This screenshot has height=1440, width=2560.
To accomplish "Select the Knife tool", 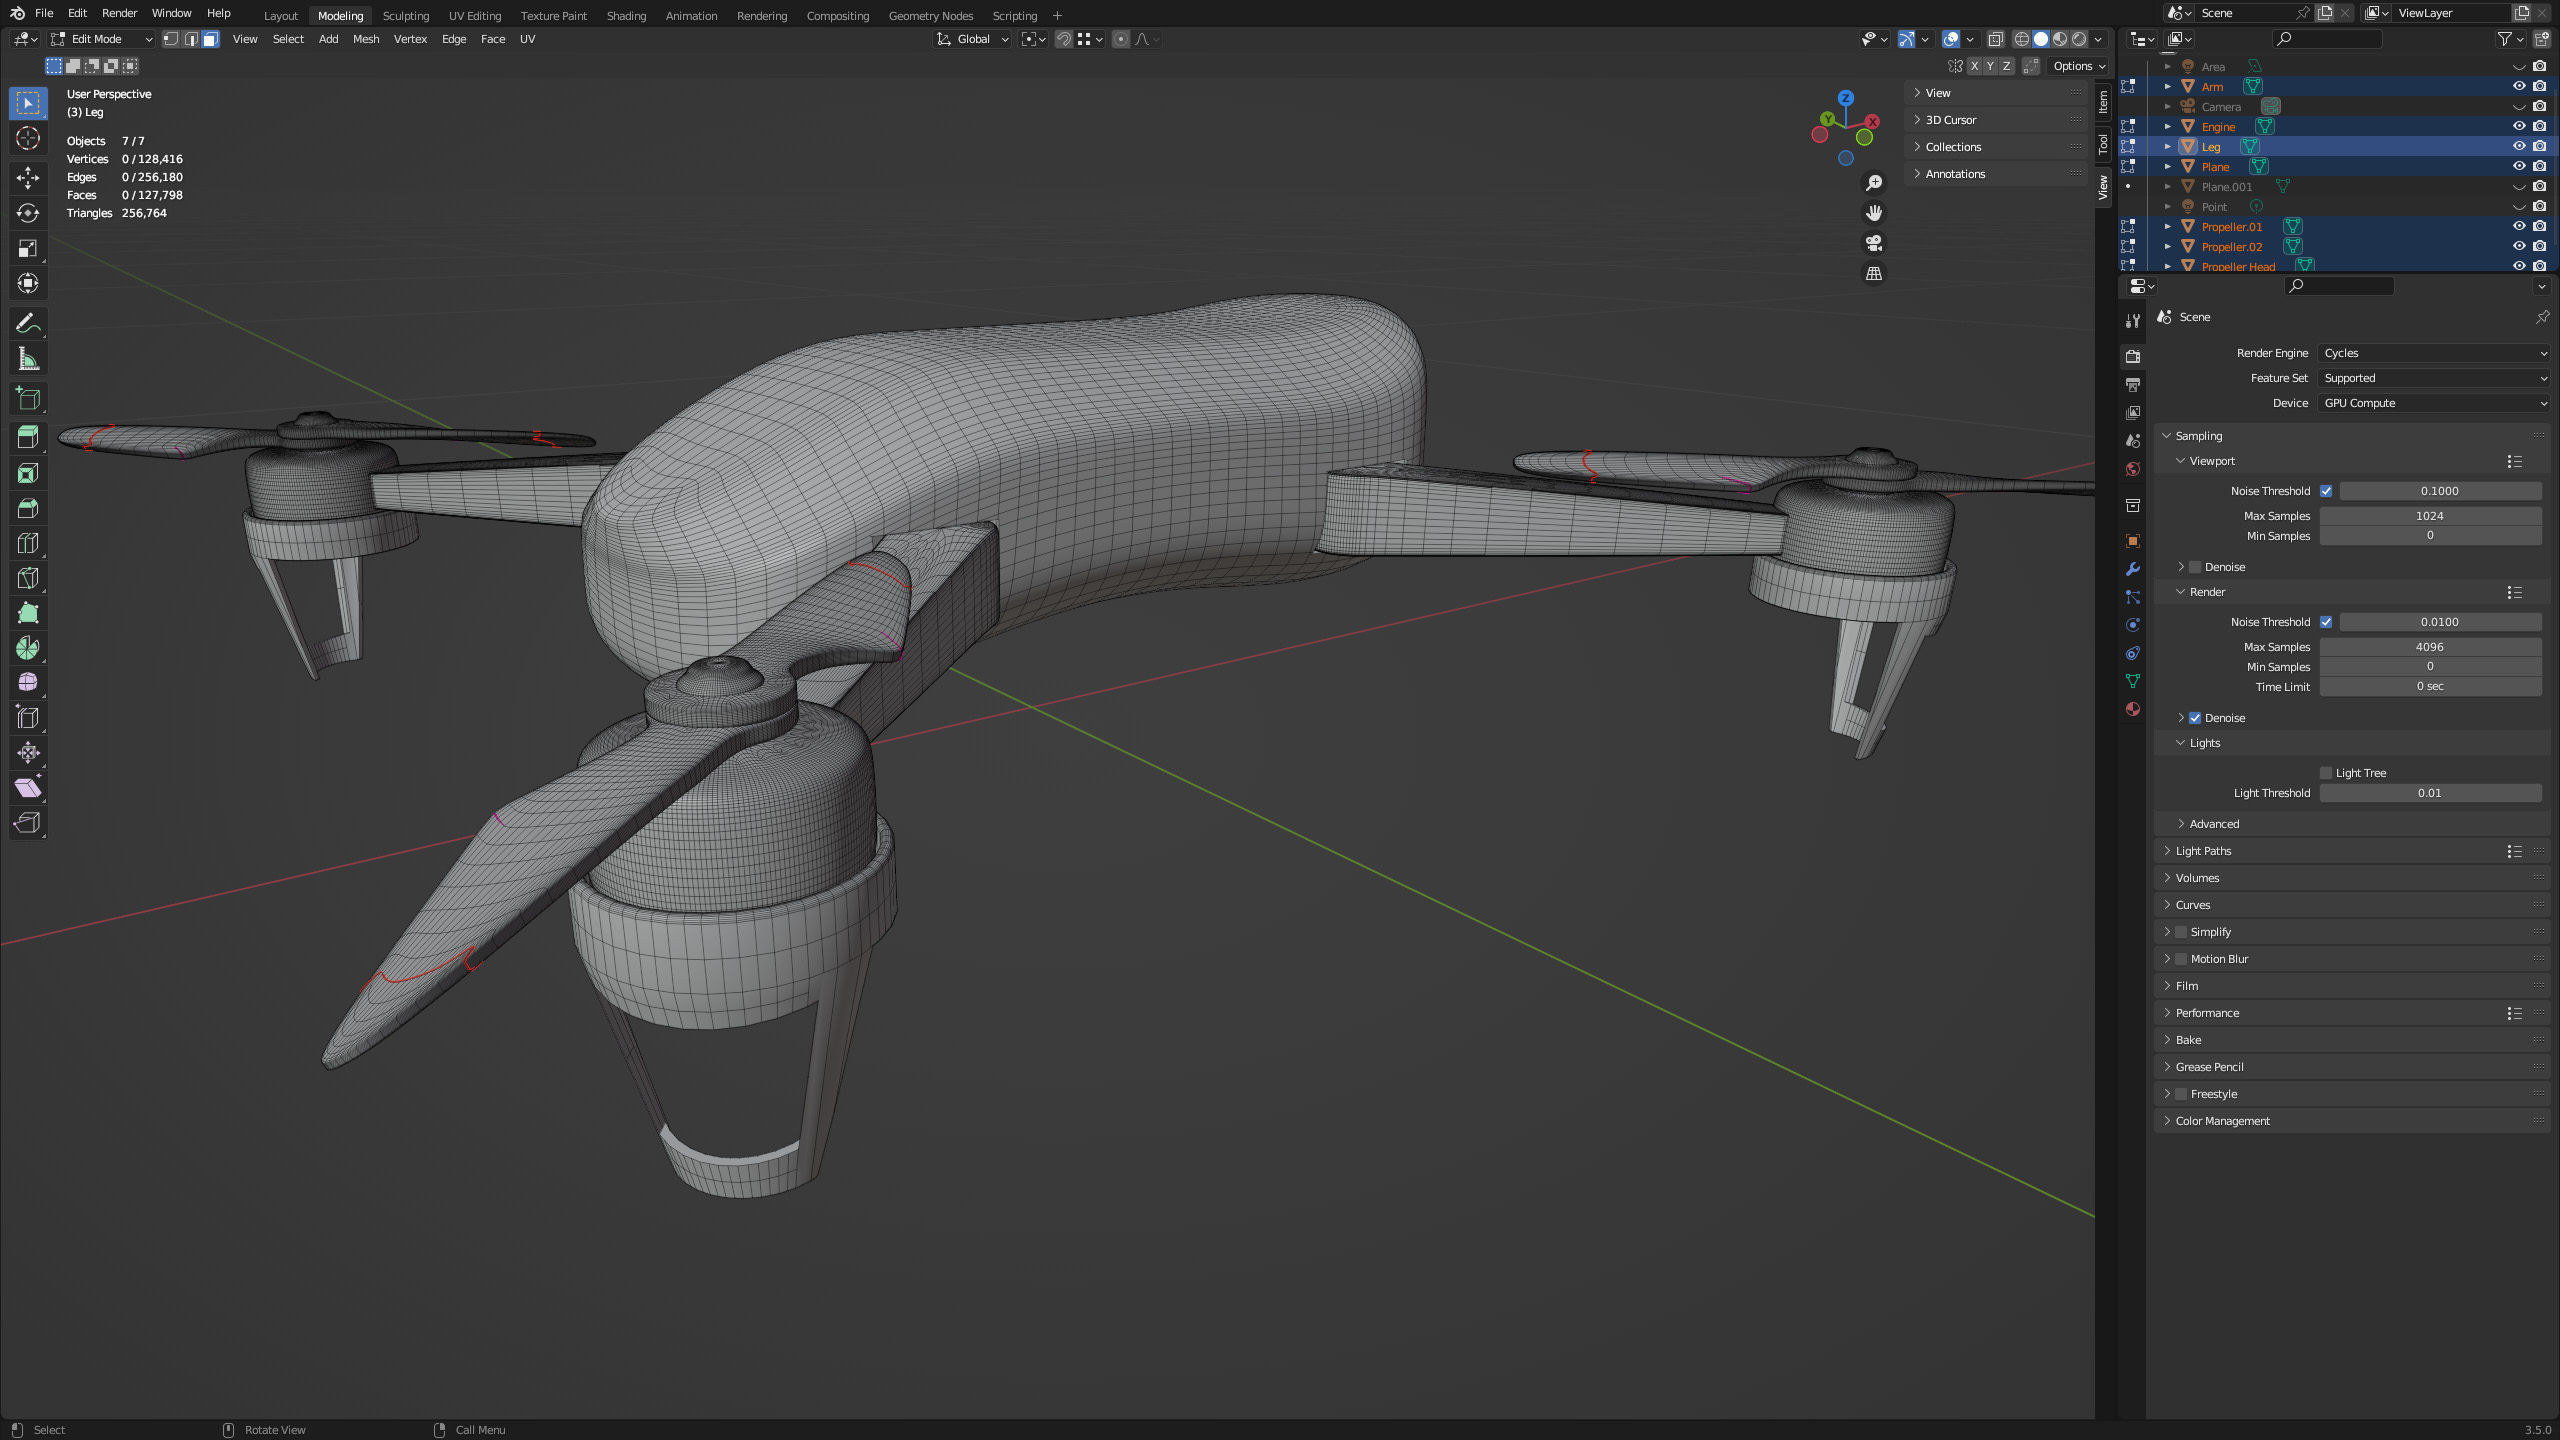I will [x=28, y=578].
